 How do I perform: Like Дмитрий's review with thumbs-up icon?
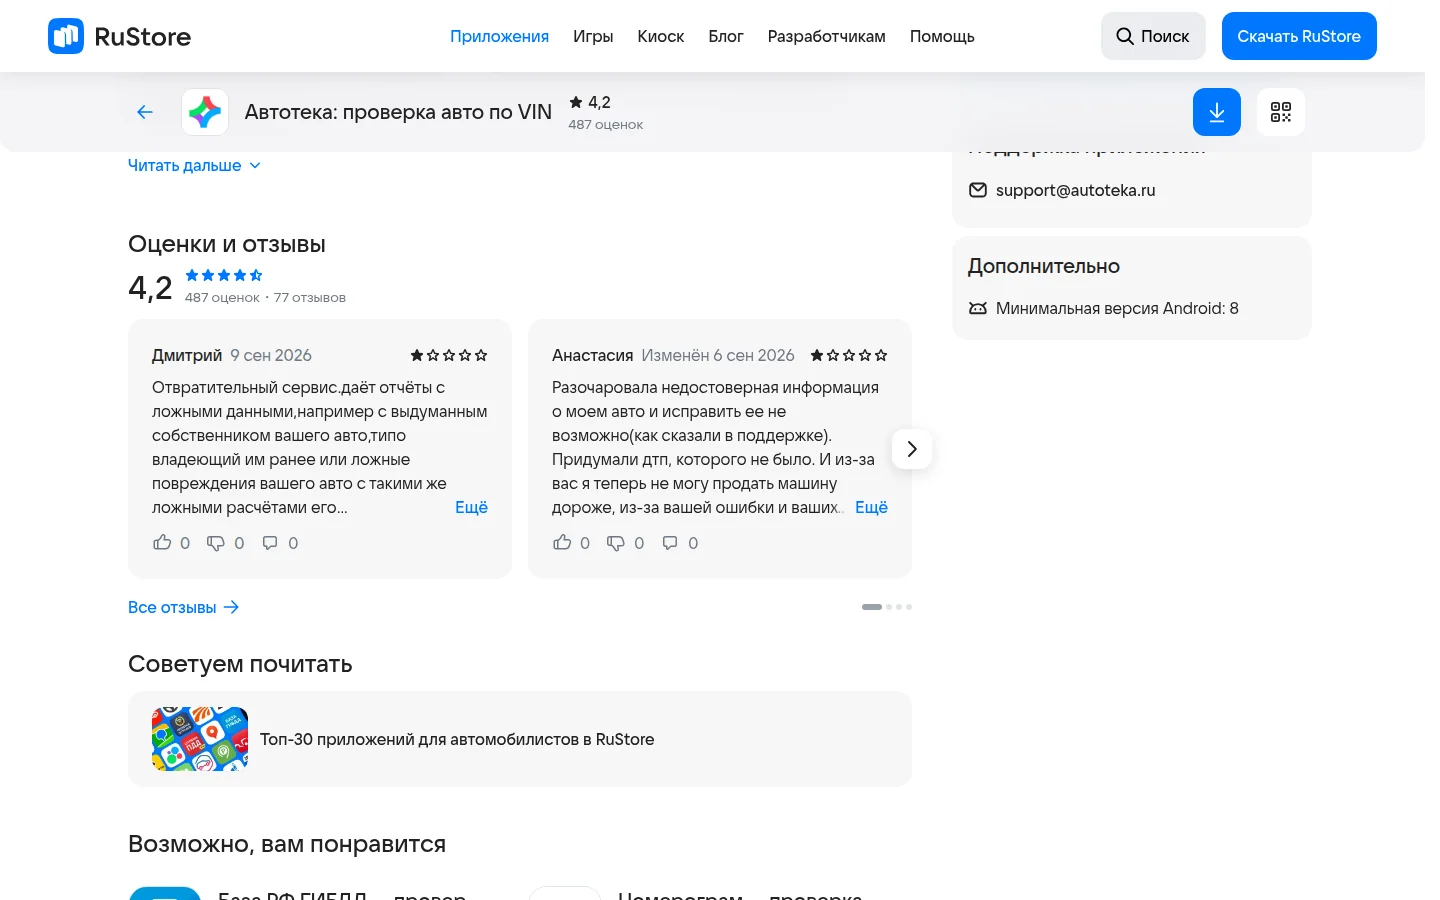pyautogui.click(x=162, y=542)
